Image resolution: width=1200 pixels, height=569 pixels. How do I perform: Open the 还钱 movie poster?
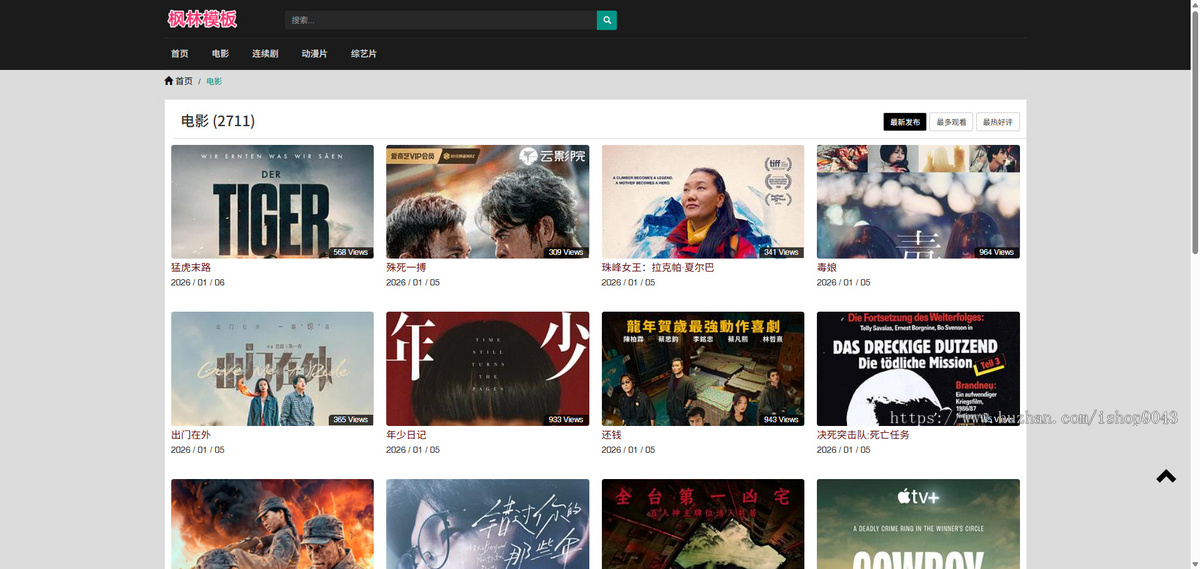(x=703, y=369)
